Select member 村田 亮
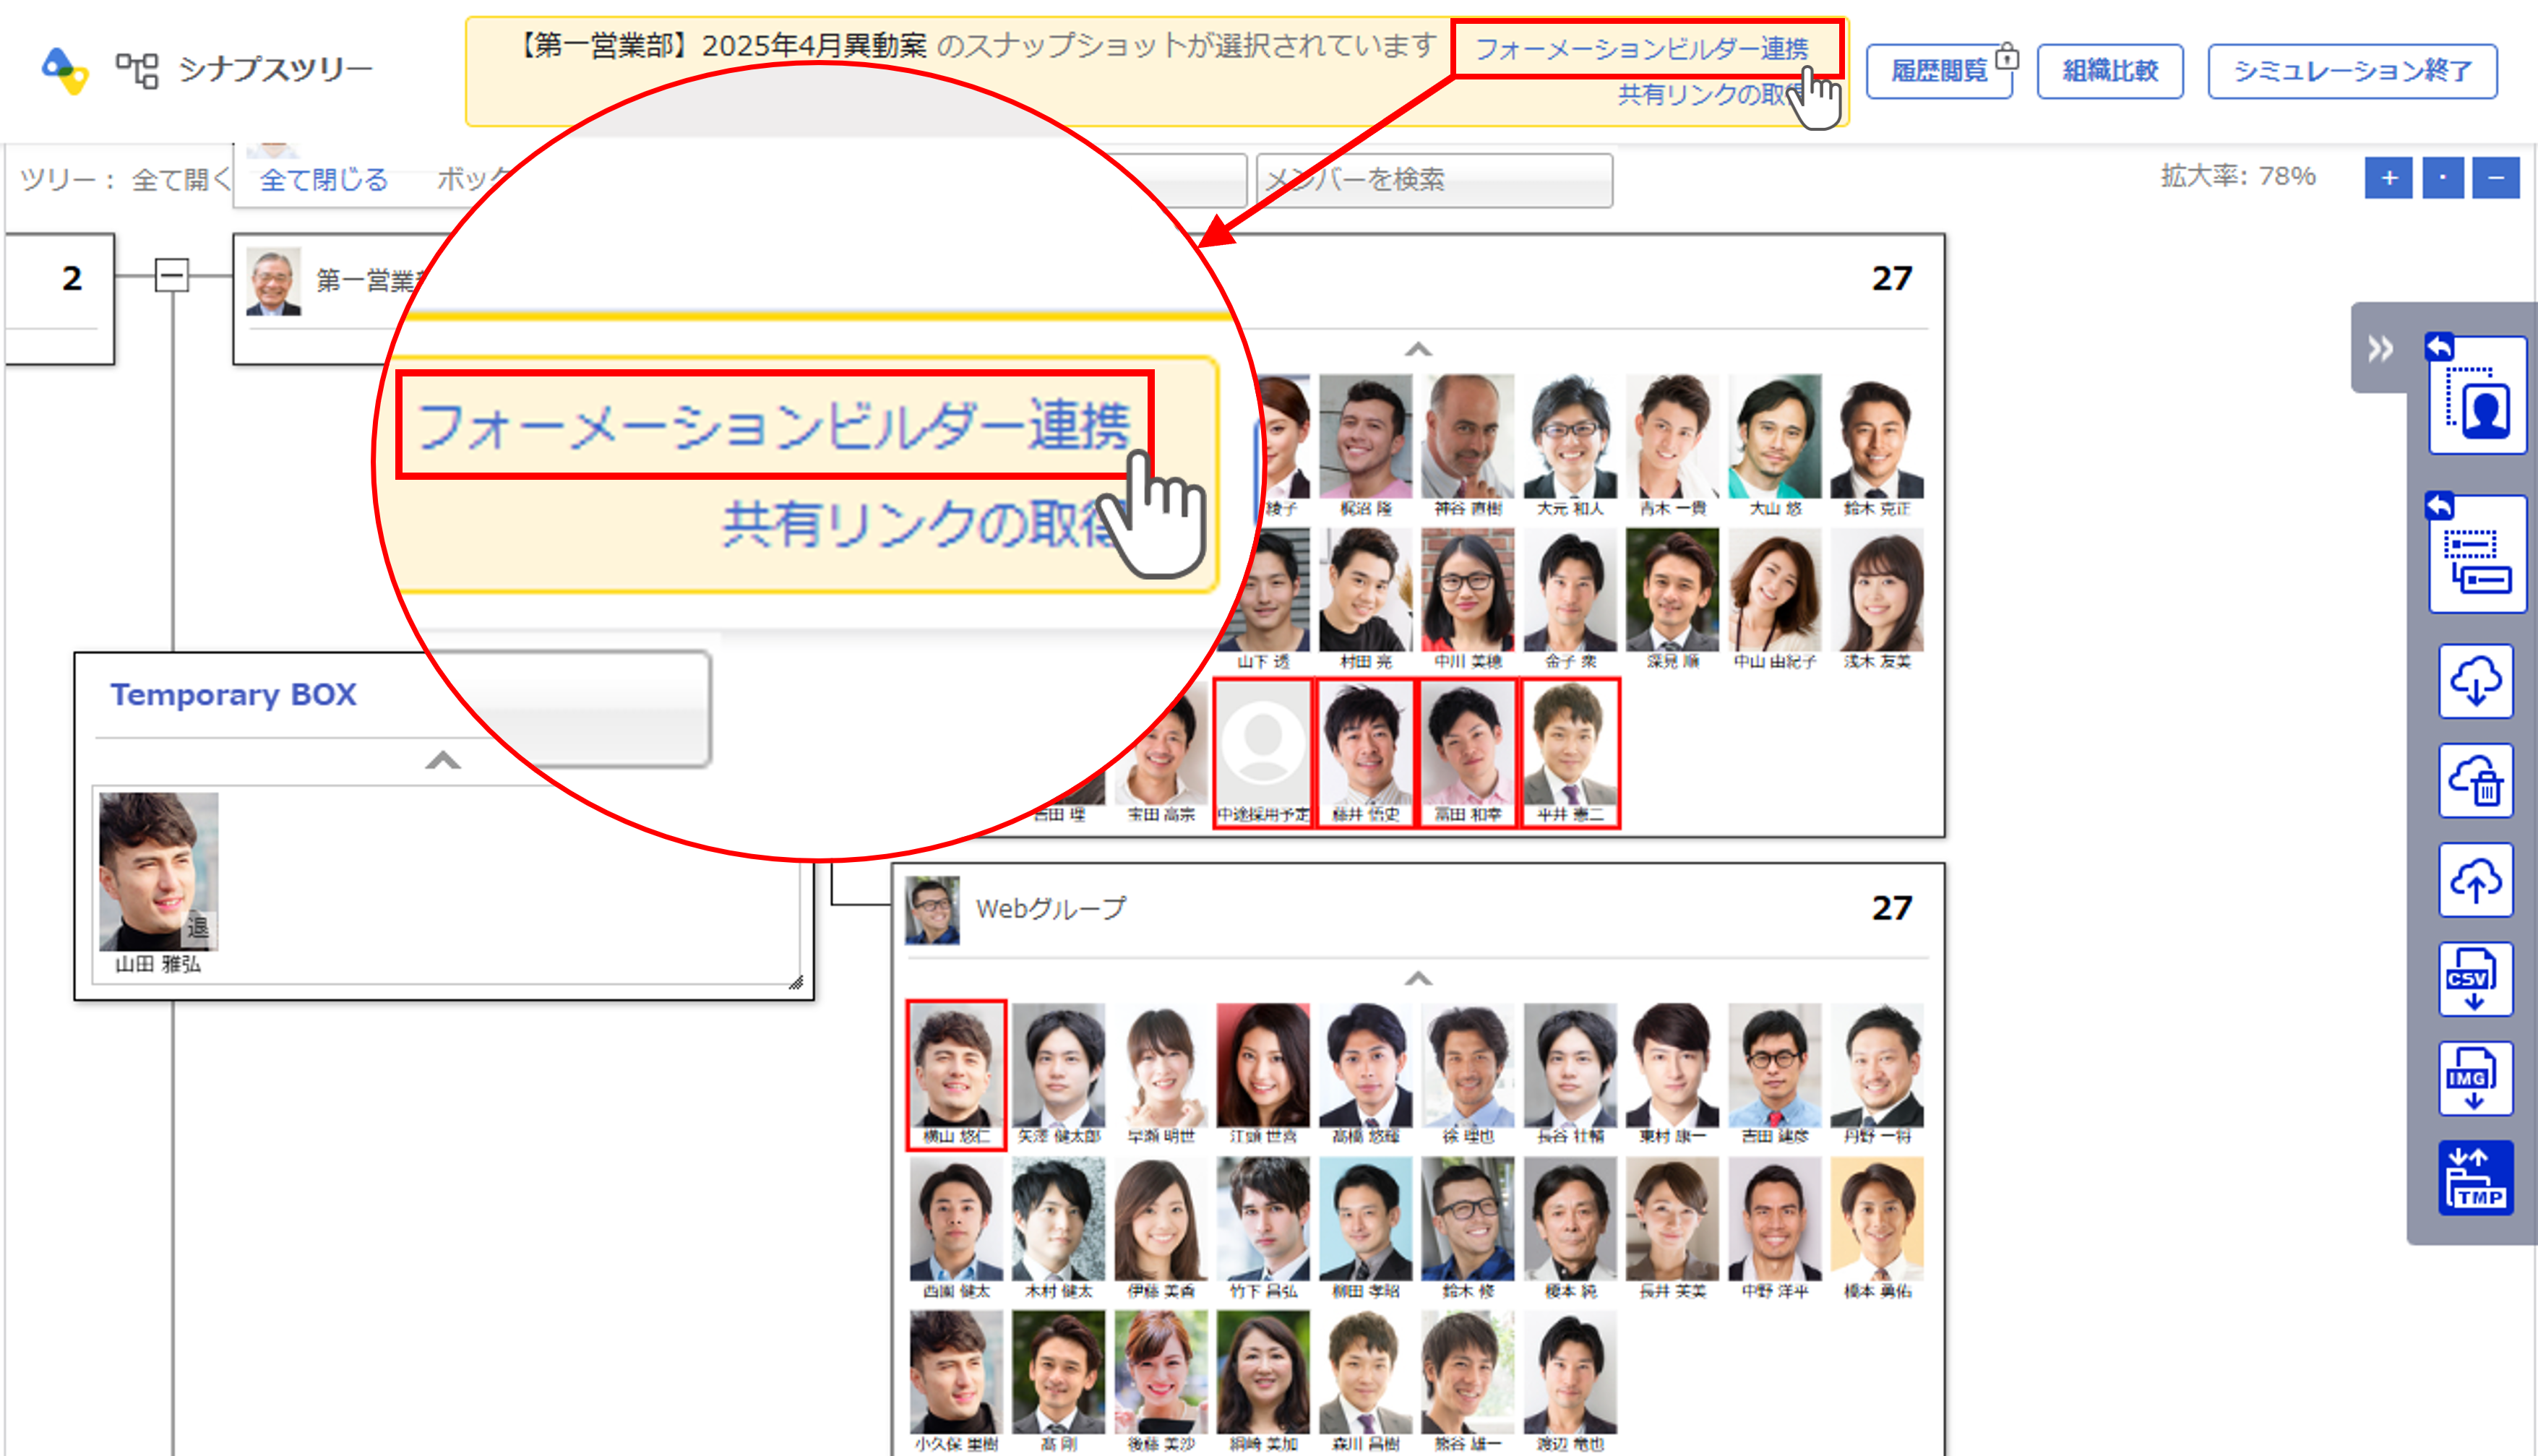2538x1456 pixels. click(x=1366, y=600)
